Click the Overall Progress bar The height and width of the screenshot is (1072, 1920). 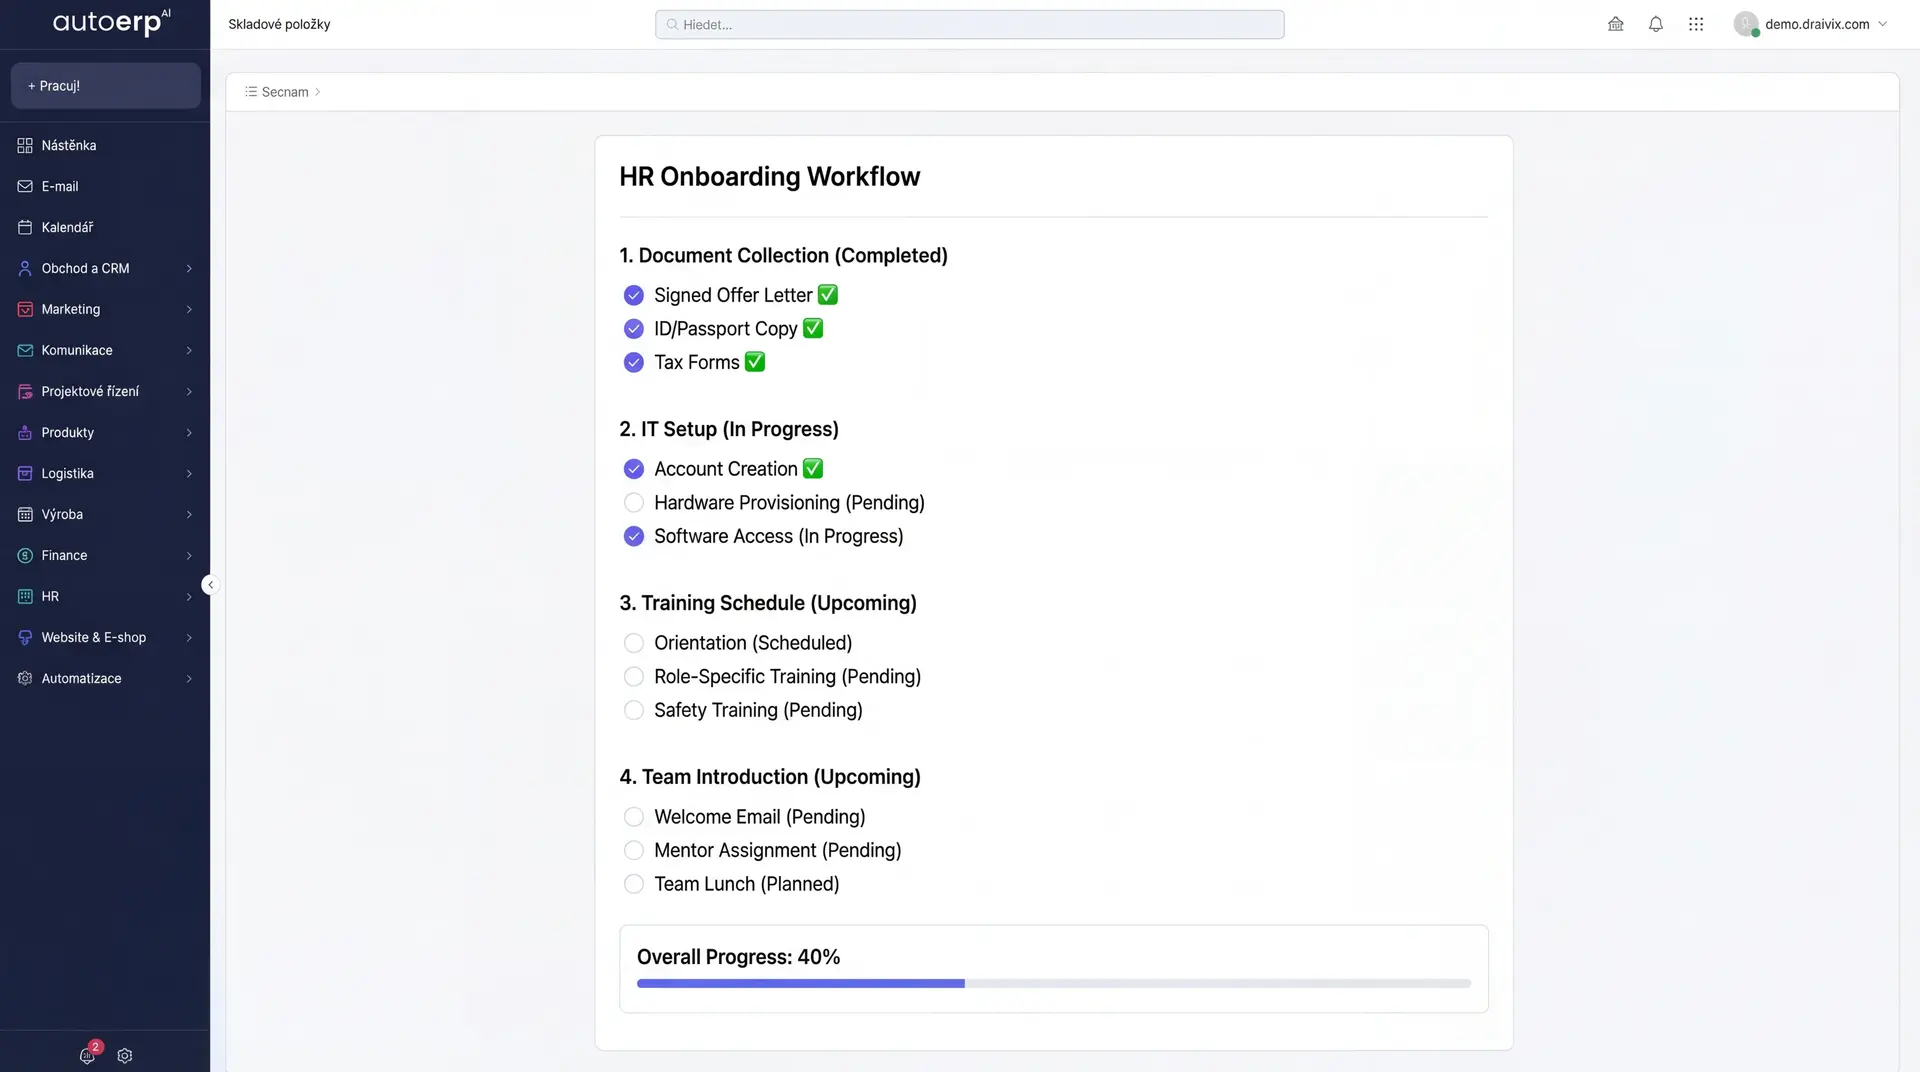(x=1054, y=984)
